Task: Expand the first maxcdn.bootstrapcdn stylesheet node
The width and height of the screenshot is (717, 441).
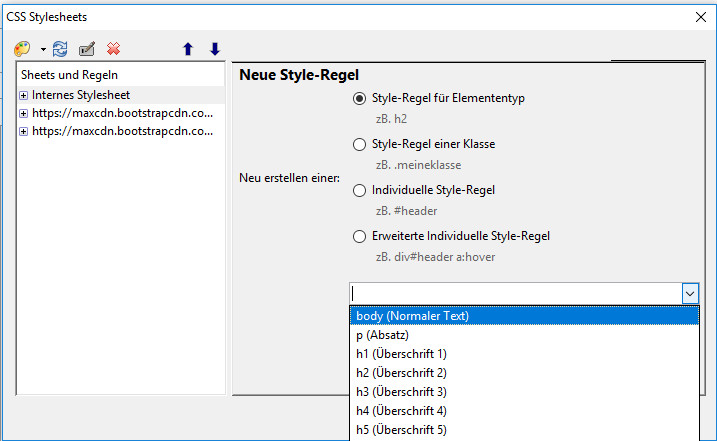Action: click(24, 113)
